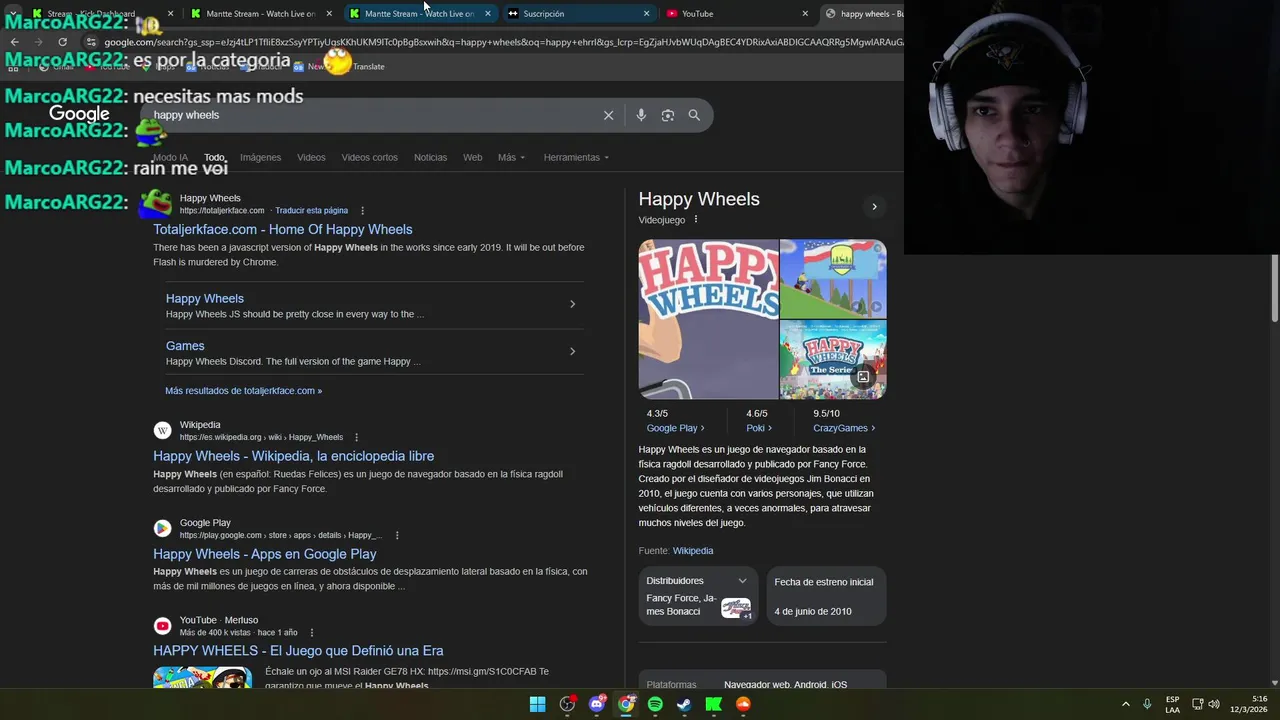Select the Imágenes search tab
The image size is (1280, 720).
[260, 157]
